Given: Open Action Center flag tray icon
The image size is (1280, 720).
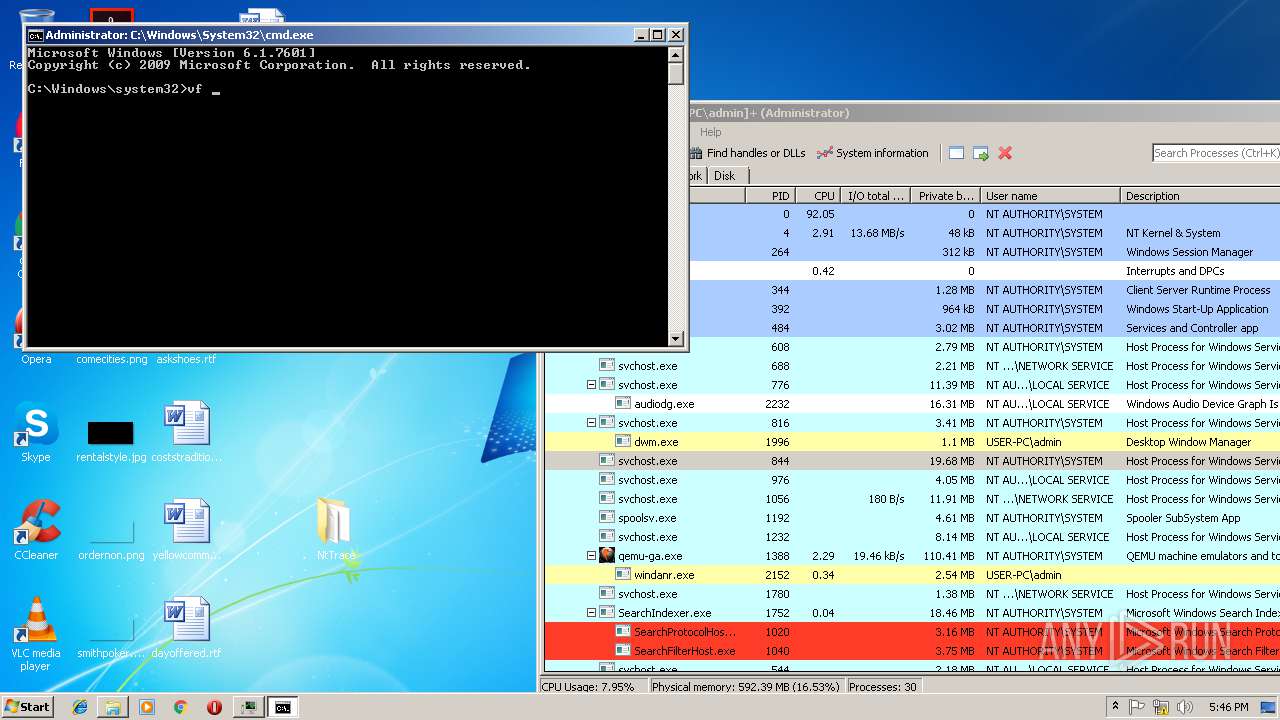Looking at the screenshot, I should [x=1138, y=707].
